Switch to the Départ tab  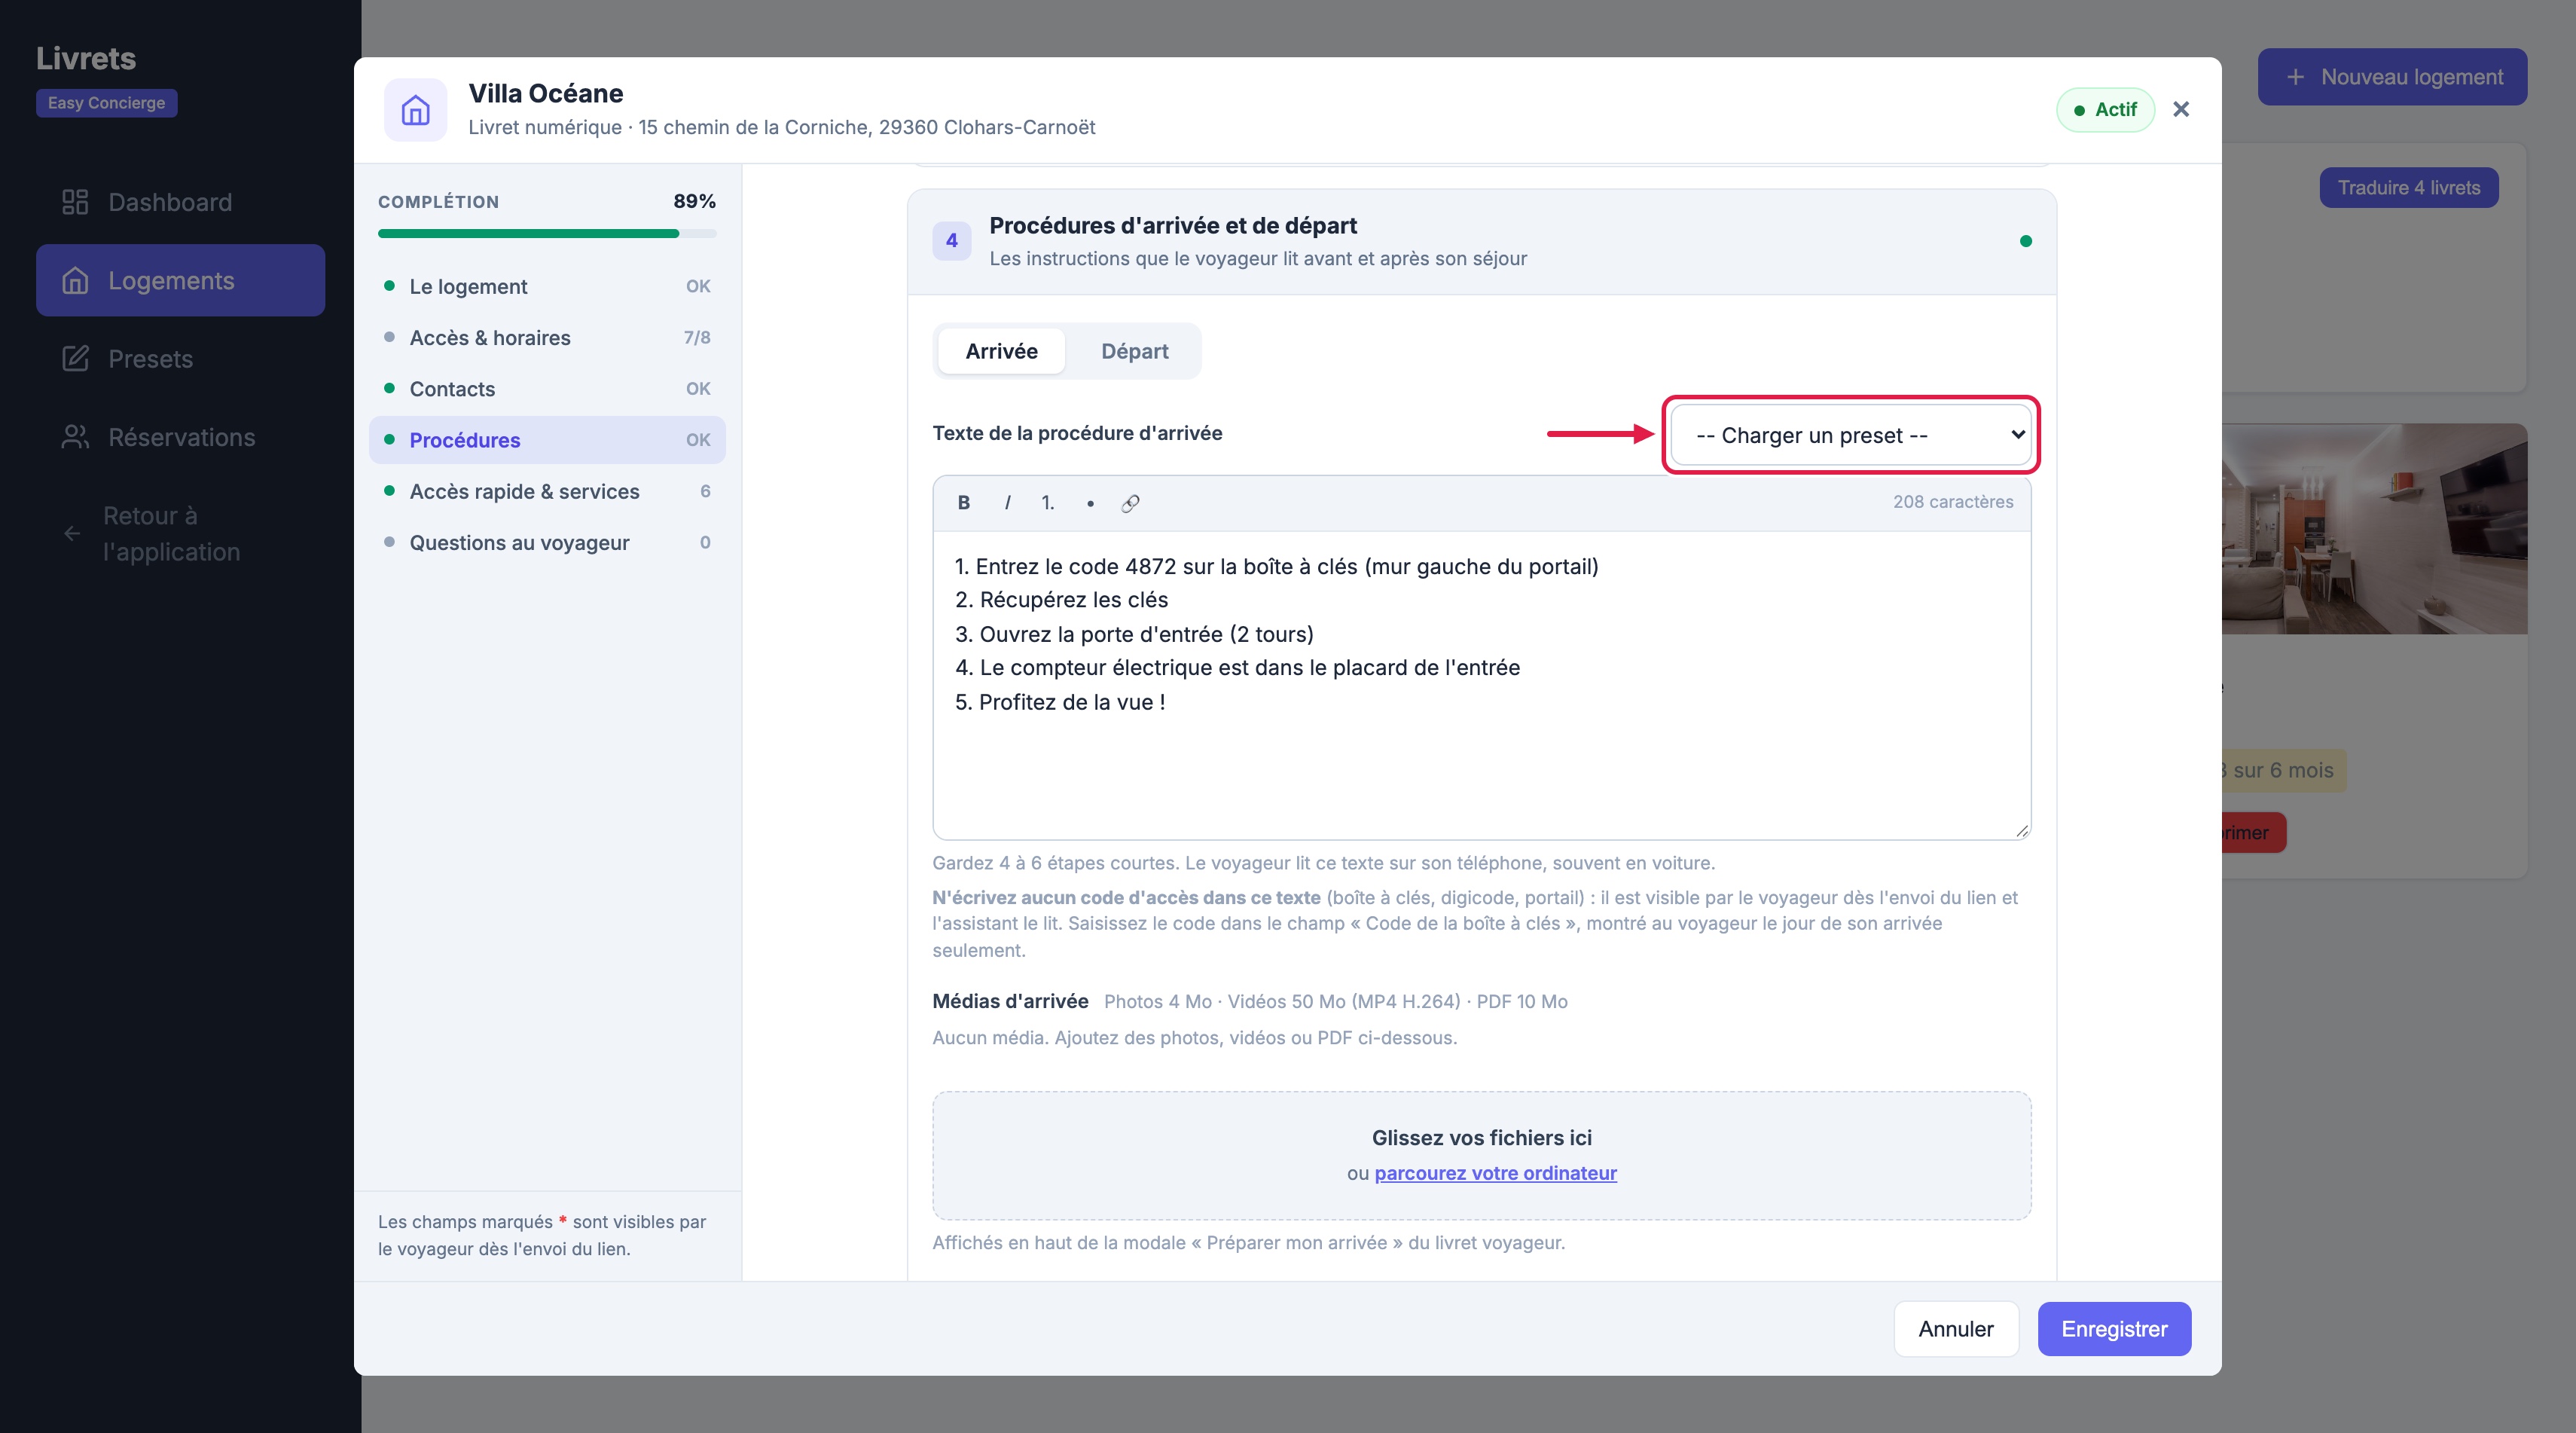tap(1134, 351)
